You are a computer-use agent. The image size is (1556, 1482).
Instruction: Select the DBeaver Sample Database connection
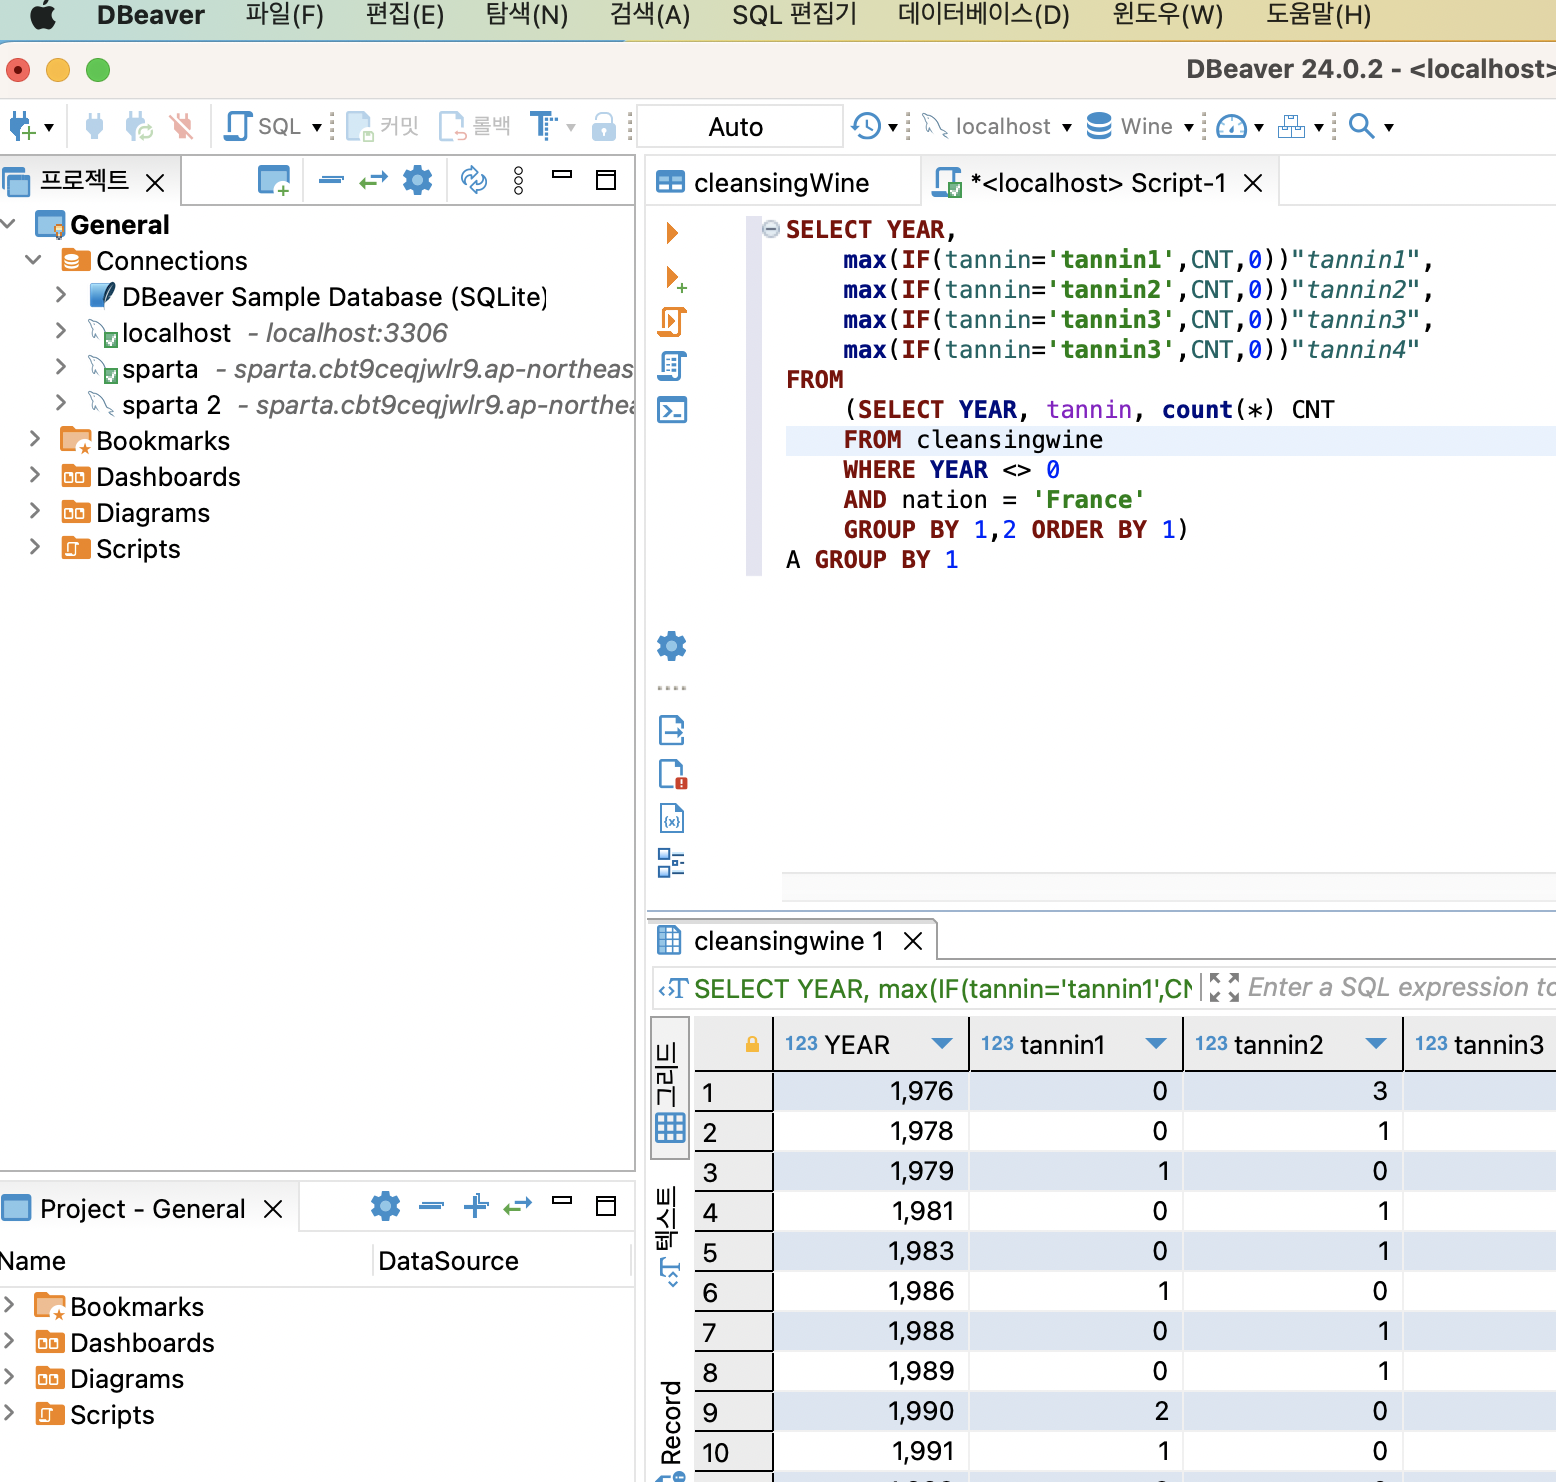[x=334, y=297]
